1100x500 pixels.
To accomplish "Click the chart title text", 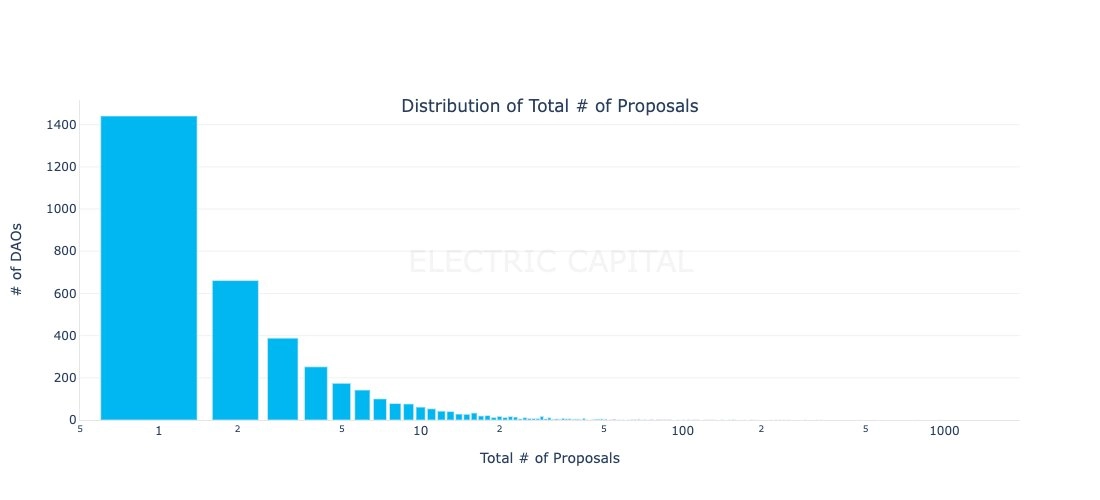I will [550, 106].
